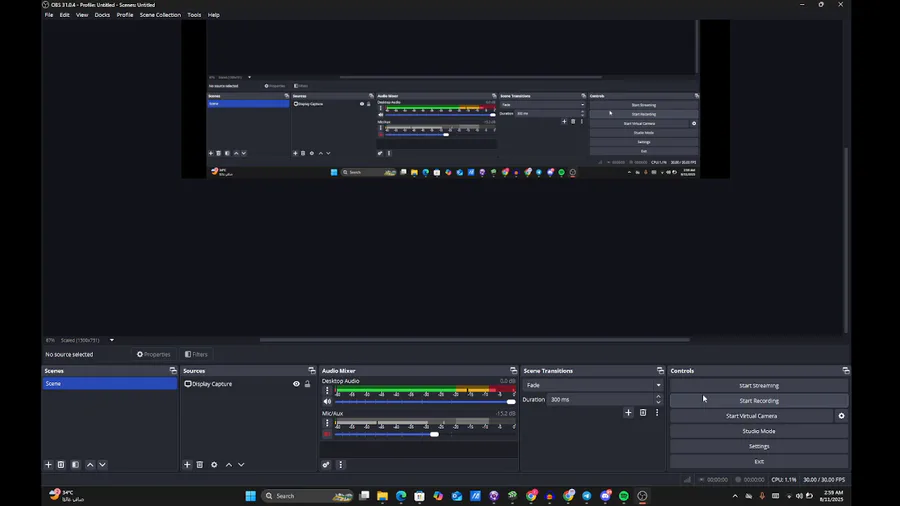Select Scene in Scenes list
900x506 pixels.
(110, 384)
